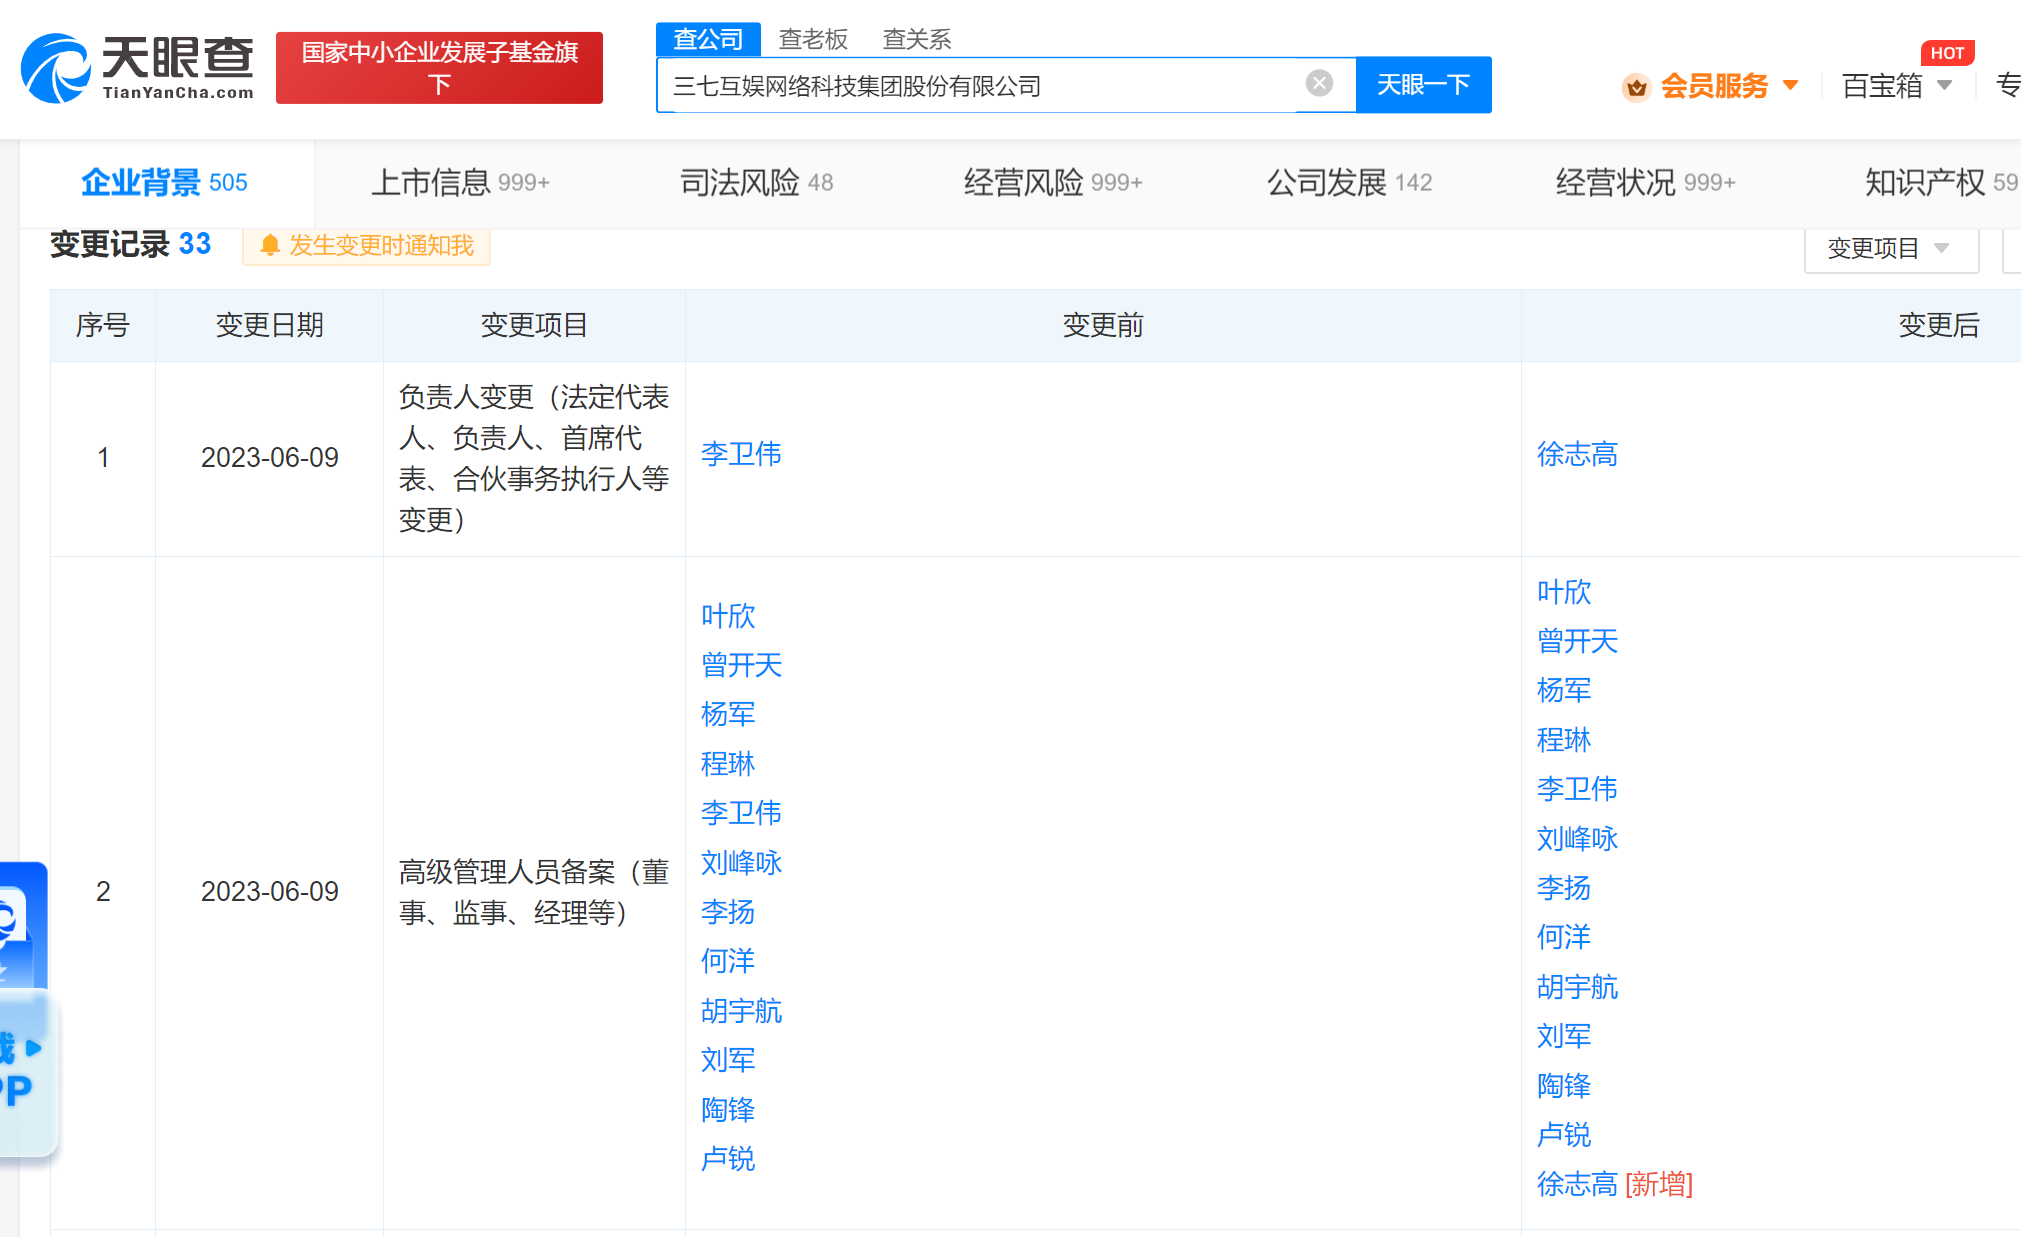Open 卢锐 link in 变更前 column
This screenshot has height=1237, width=2021.
pyautogui.click(x=728, y=1159)
